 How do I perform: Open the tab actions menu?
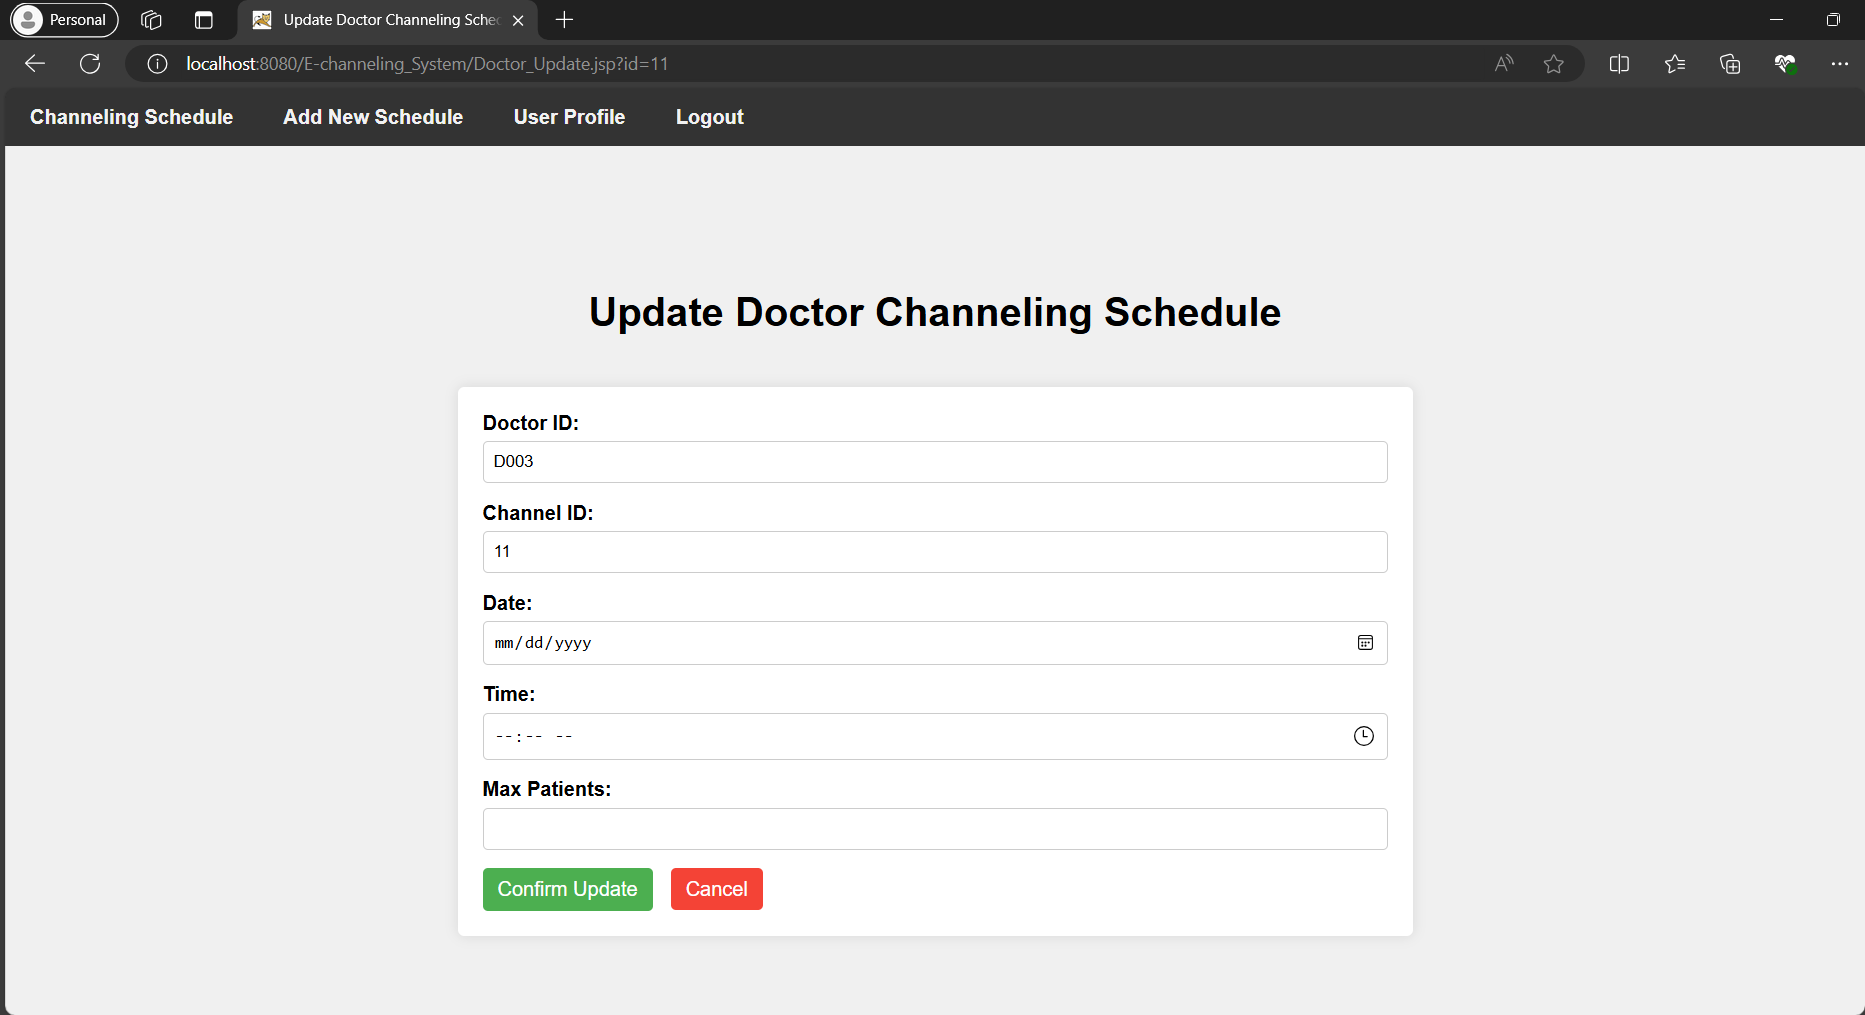(204, 20)
